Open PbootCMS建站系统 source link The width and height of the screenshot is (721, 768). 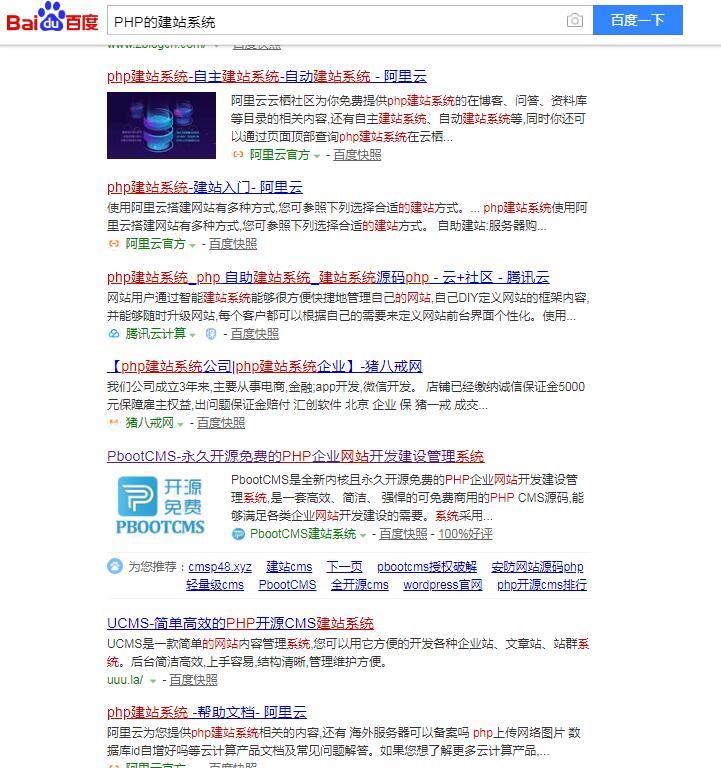303,534
